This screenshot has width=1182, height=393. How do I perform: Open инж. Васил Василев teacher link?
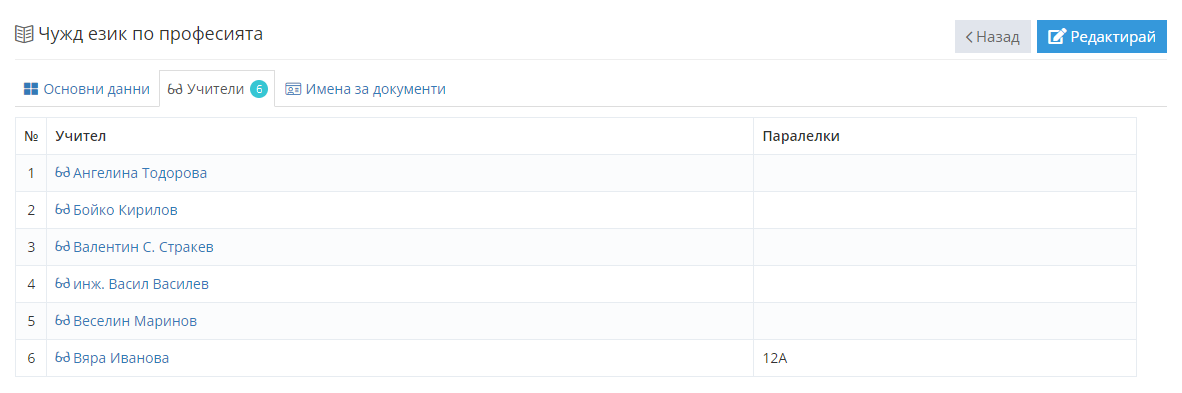[141, 284]
